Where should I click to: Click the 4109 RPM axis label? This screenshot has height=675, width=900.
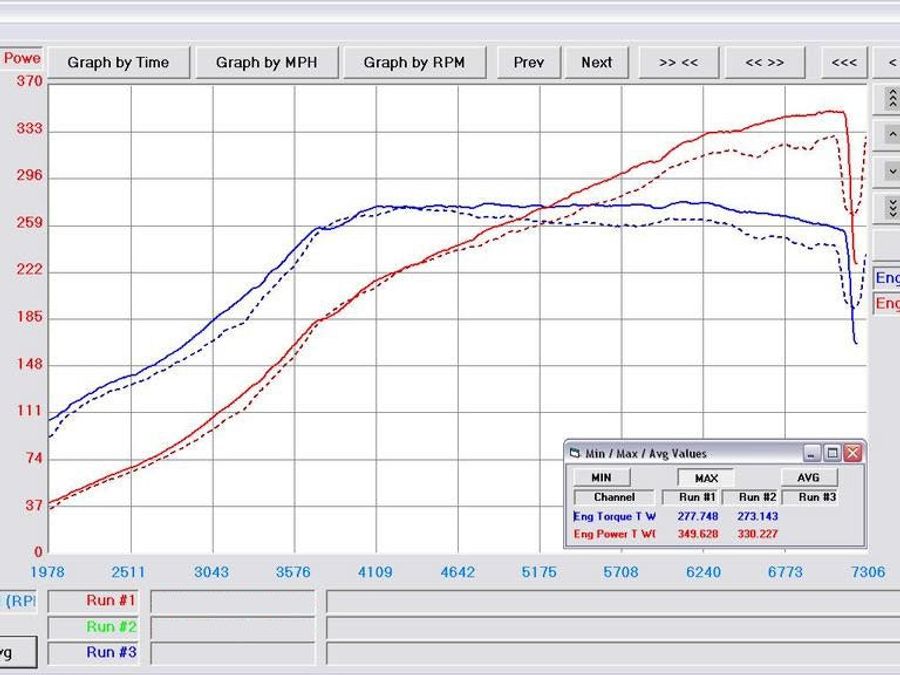pos(375,572)
